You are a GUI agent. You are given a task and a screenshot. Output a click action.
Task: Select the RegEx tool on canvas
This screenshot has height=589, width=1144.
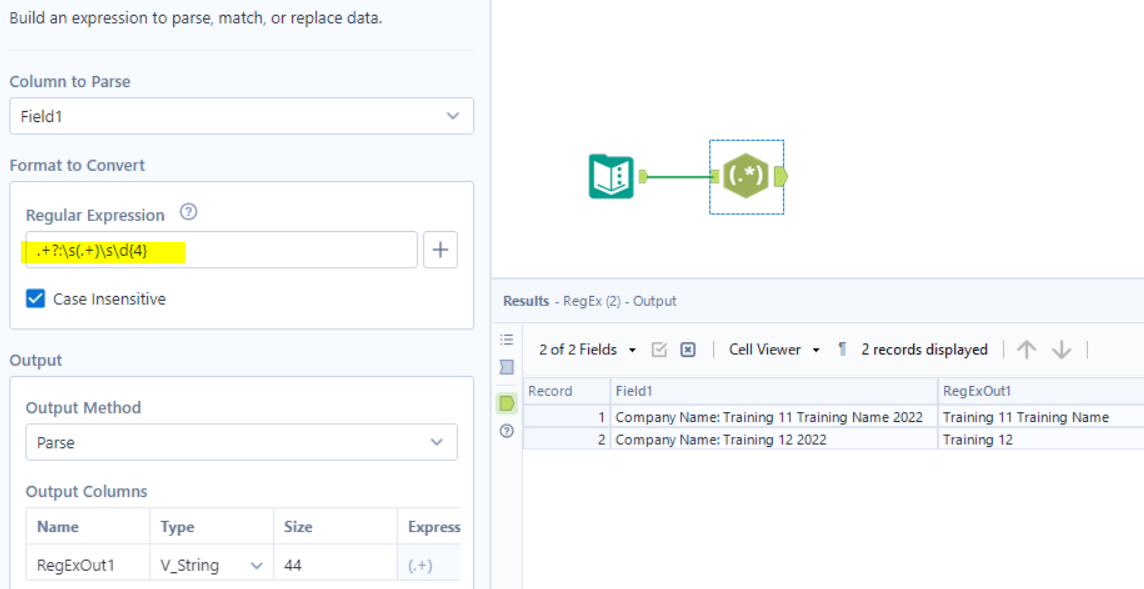(746, 176)
